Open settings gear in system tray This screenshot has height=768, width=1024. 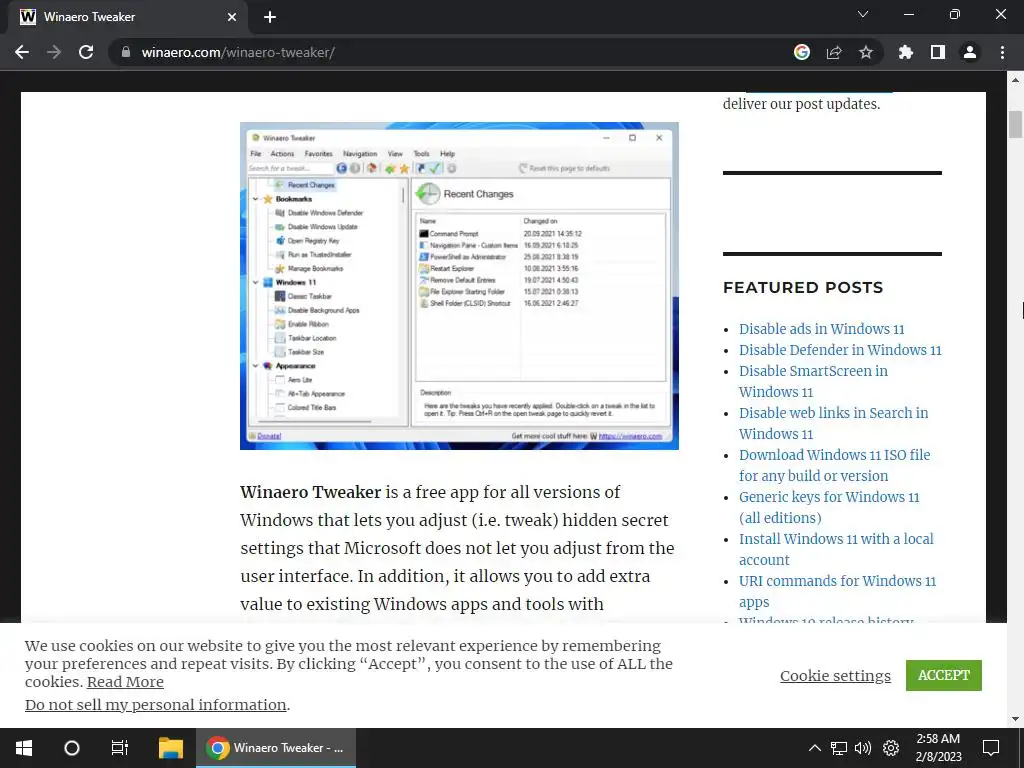[x=891, y=748]
